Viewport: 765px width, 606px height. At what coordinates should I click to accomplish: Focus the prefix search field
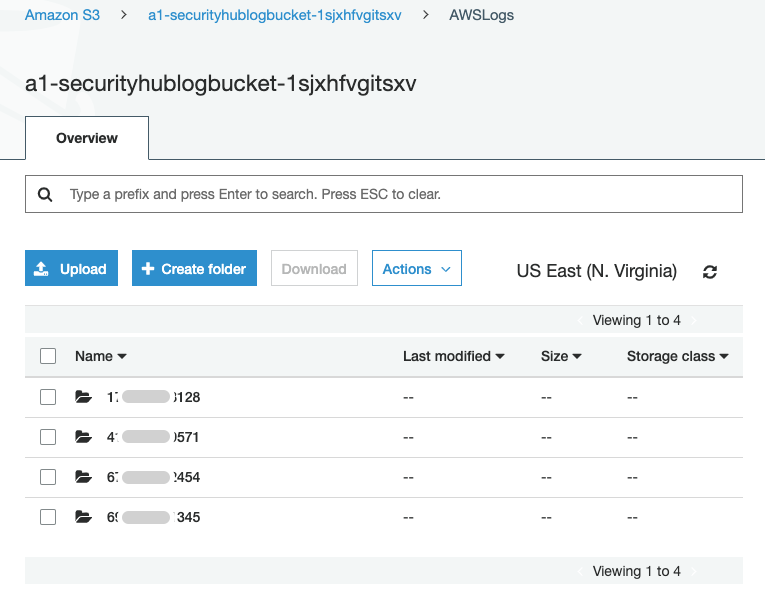coord(384,194)
